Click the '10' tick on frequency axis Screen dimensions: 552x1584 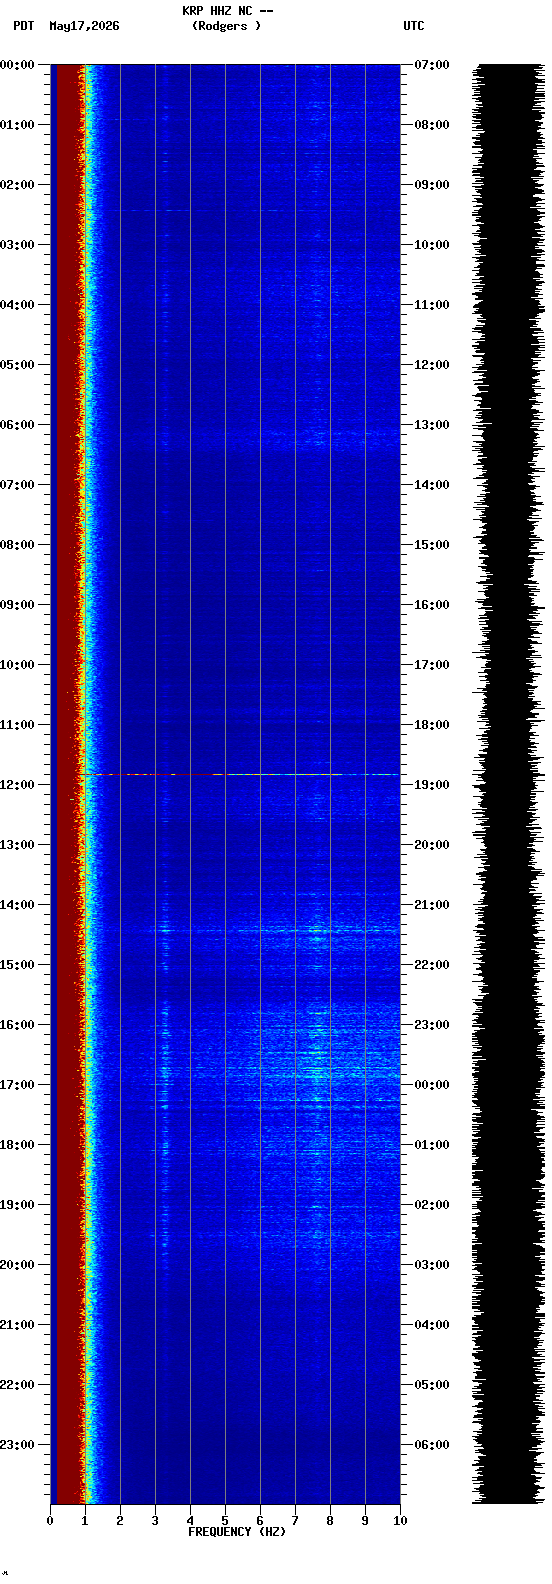pos(400,1521)
